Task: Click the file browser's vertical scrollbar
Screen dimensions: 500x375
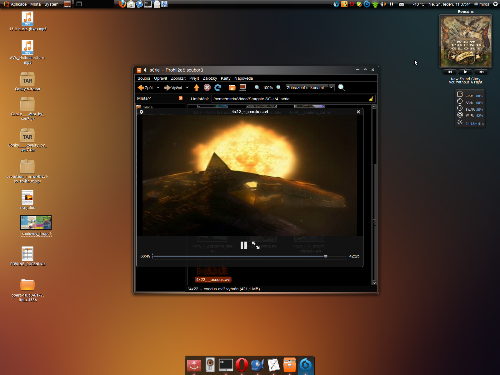Action: click(x=374, y=195)
